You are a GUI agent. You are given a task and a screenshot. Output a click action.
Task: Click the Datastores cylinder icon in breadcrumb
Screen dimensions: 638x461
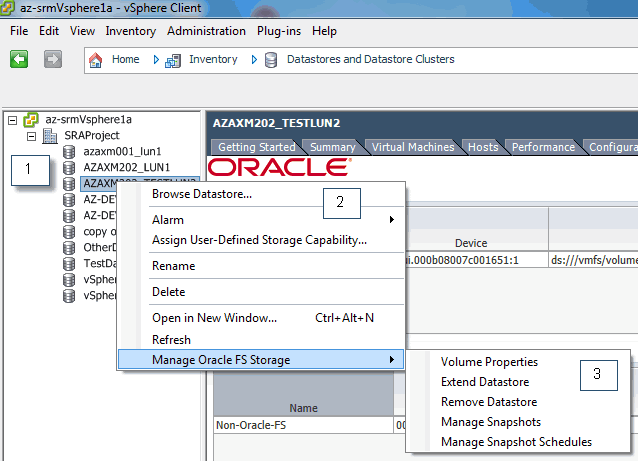coord(271,60)
